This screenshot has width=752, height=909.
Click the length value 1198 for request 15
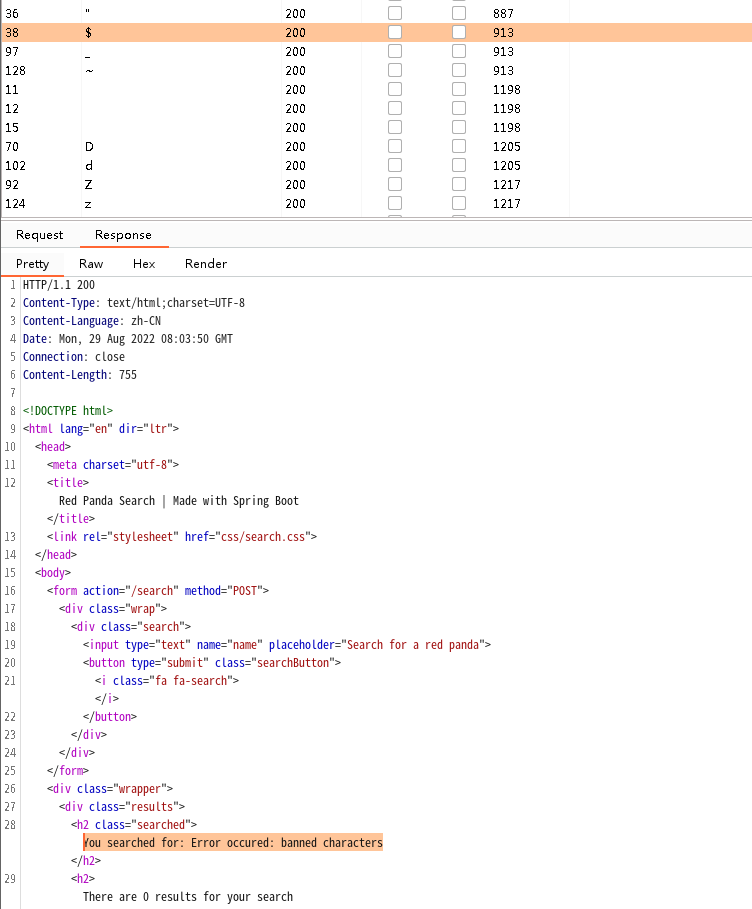pyautogui.click(x=506, y=128)
